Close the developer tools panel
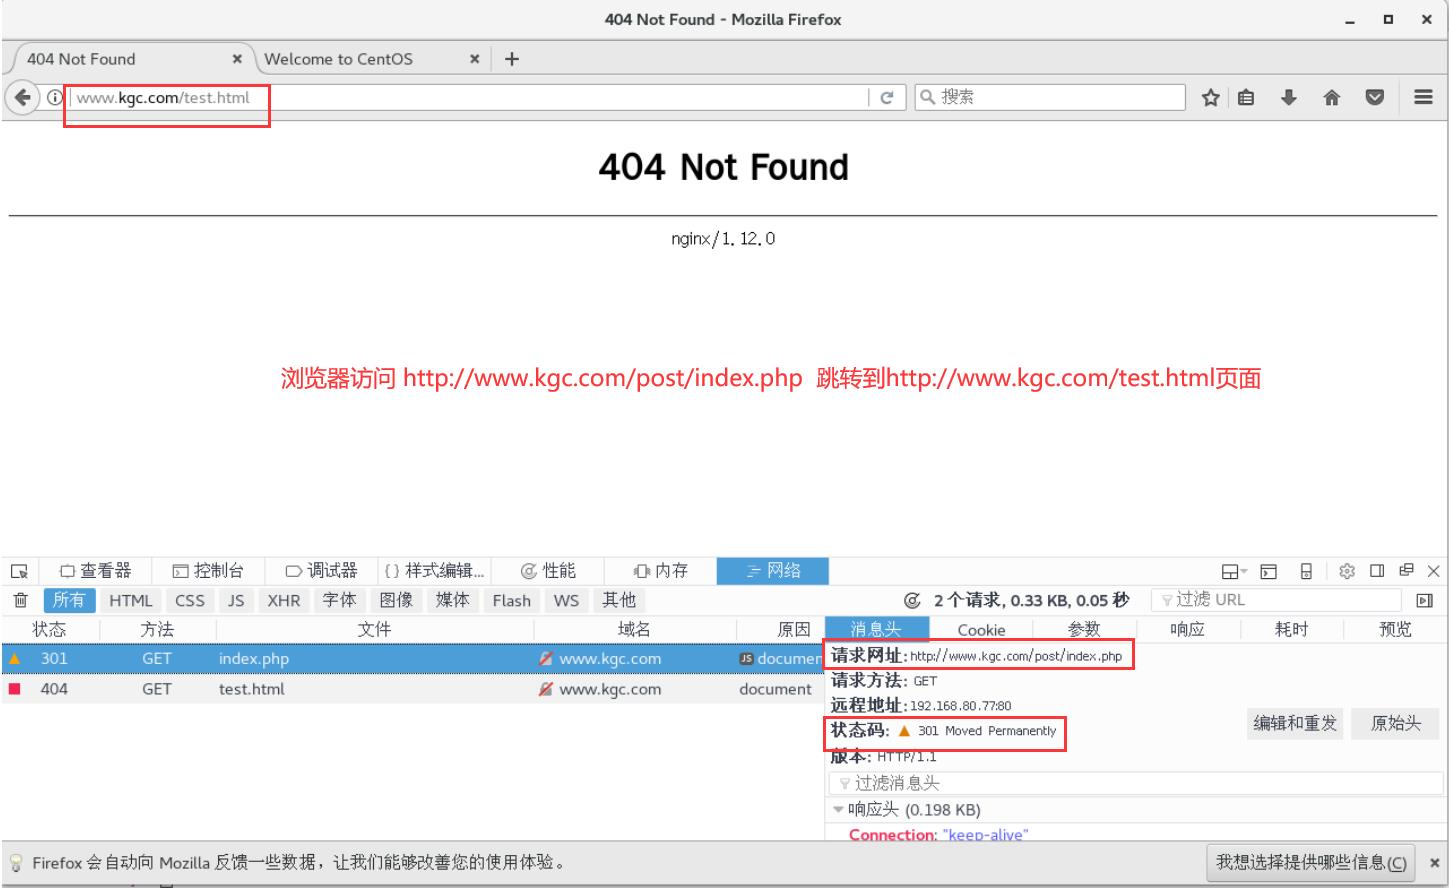Viewport: 1449px width, 888px height. point(1434,571)
